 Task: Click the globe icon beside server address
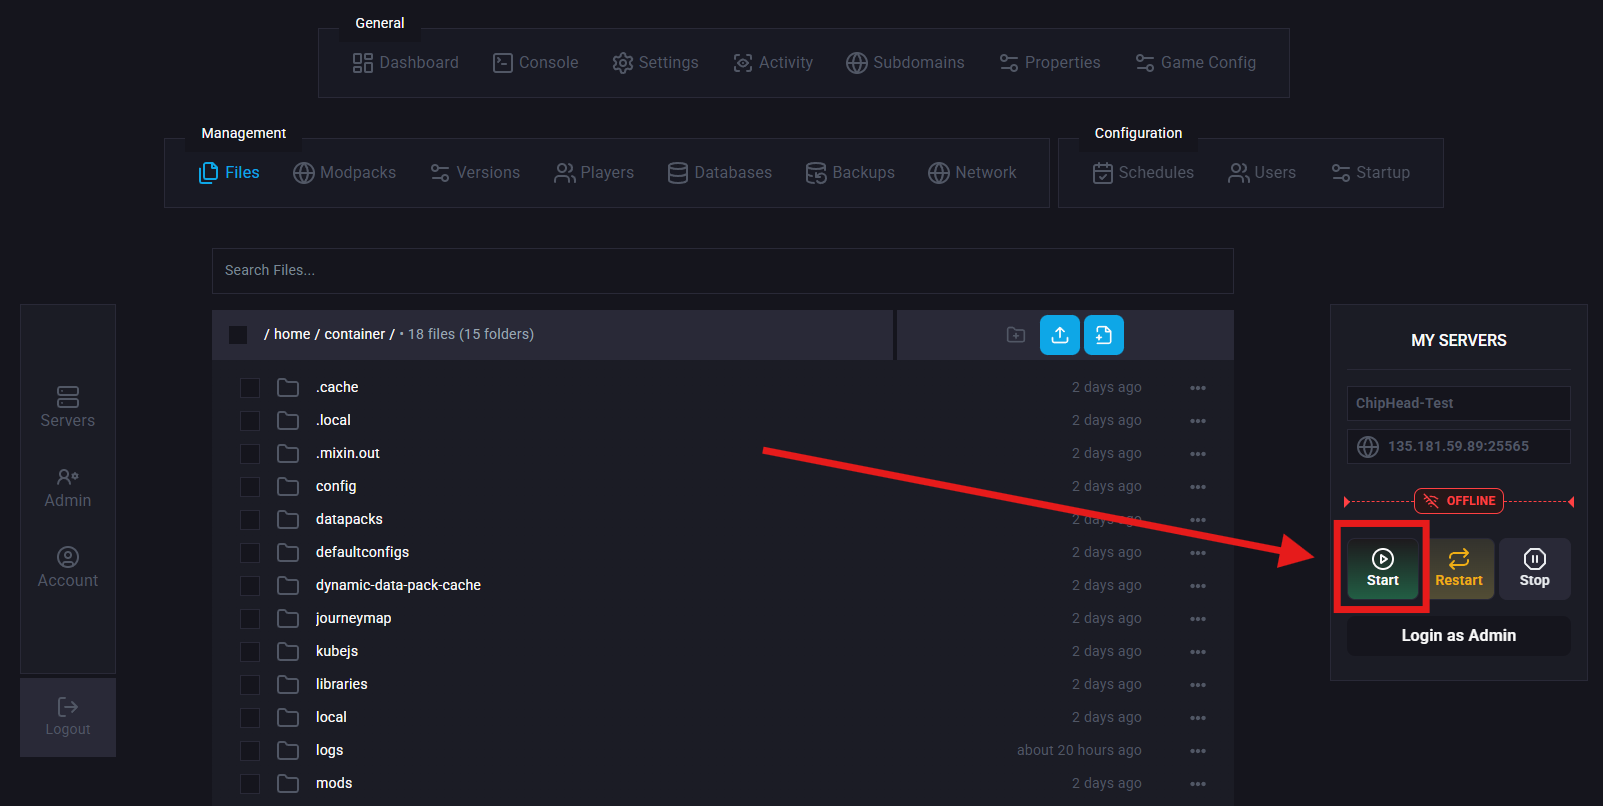[x=1368, y=446]
